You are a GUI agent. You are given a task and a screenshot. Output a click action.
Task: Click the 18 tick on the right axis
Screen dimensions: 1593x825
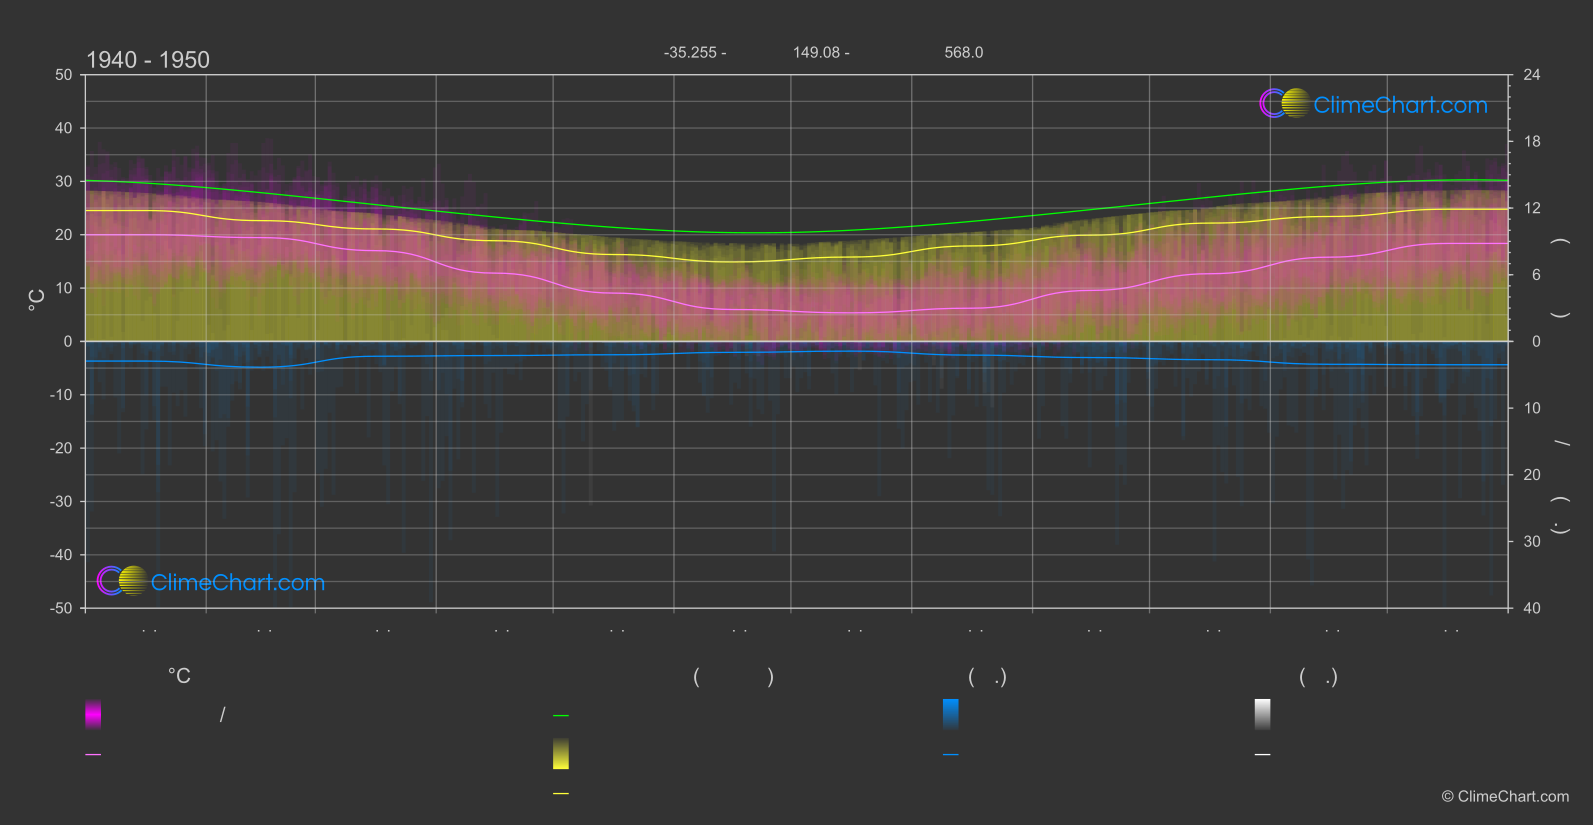1532,142
